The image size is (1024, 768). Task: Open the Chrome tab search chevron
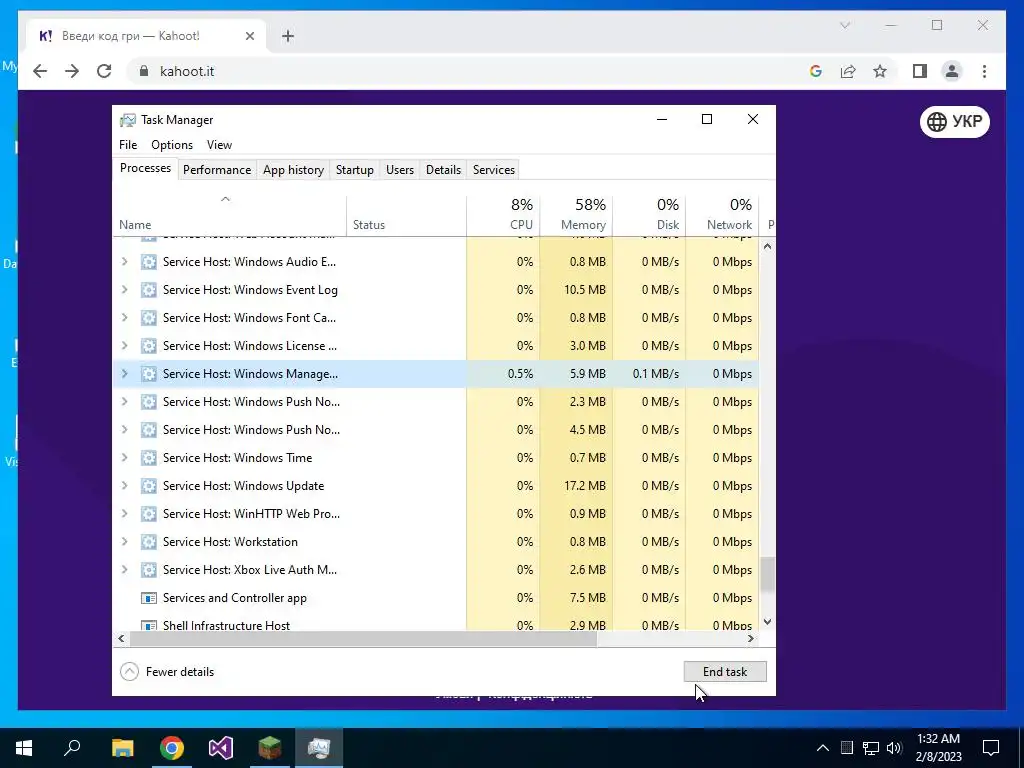(844, 25)
